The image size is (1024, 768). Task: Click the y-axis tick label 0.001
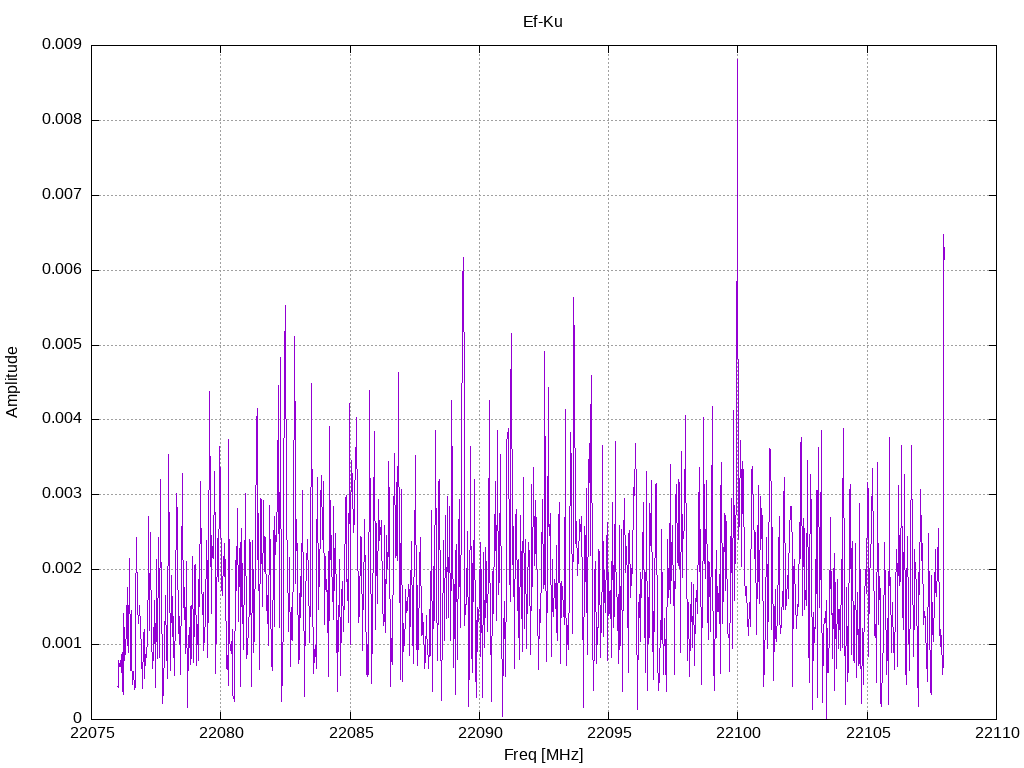click(x=62, y=644)
